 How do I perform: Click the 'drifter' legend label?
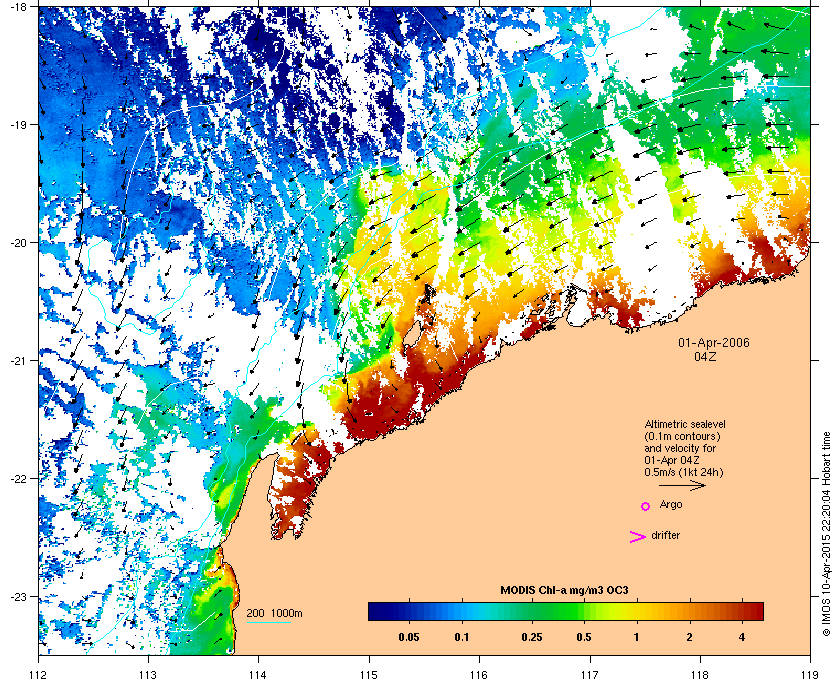pyautogui.click(x=665, y=535)
